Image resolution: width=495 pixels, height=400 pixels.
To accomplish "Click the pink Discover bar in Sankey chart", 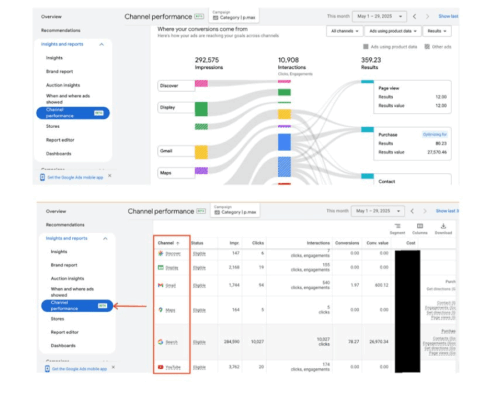I will pyautogui.click(x=201, y=83).
